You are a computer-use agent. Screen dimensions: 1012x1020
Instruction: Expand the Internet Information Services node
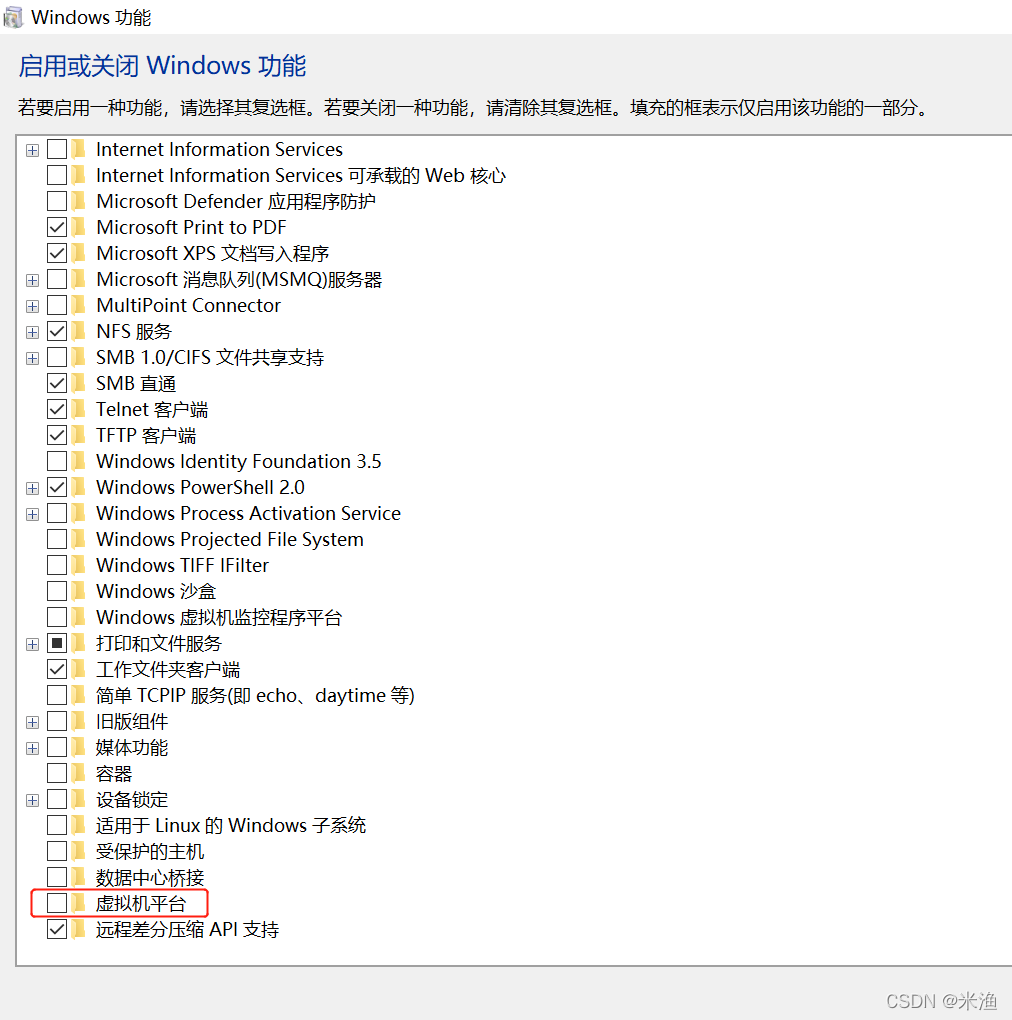click(x=33, y=150)
